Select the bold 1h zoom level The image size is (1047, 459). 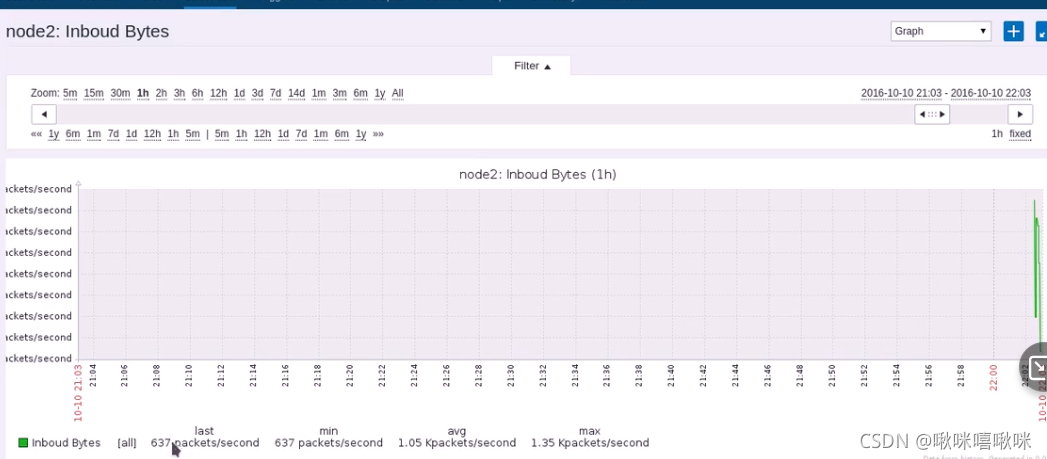143,93
